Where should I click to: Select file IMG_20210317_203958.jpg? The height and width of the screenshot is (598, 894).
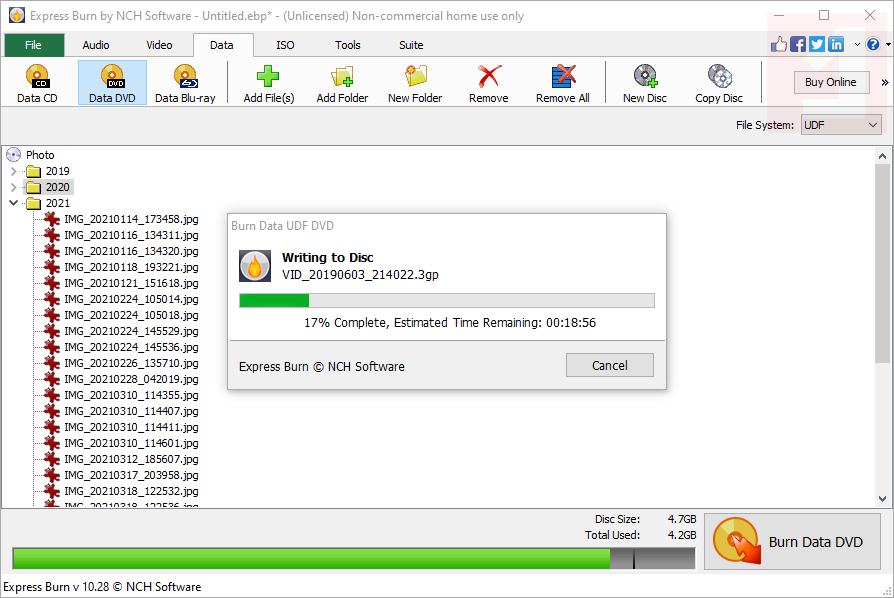click(131, 475)
